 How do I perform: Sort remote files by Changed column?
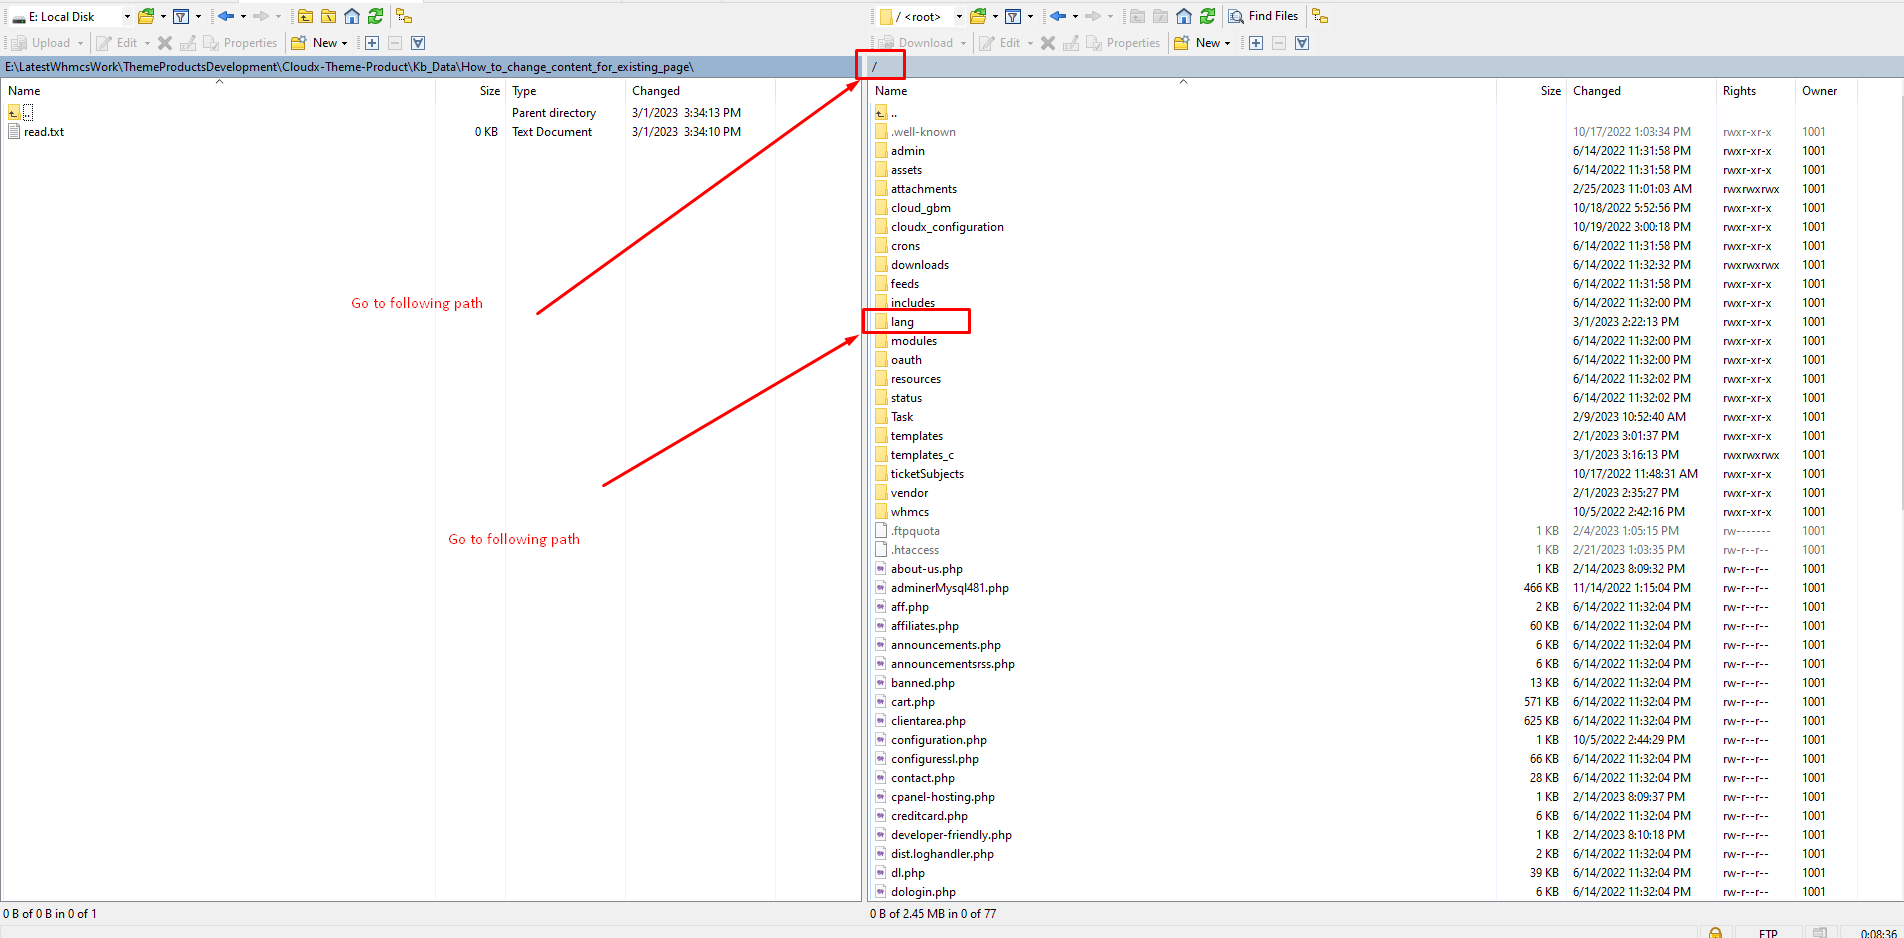point(1596,91)
